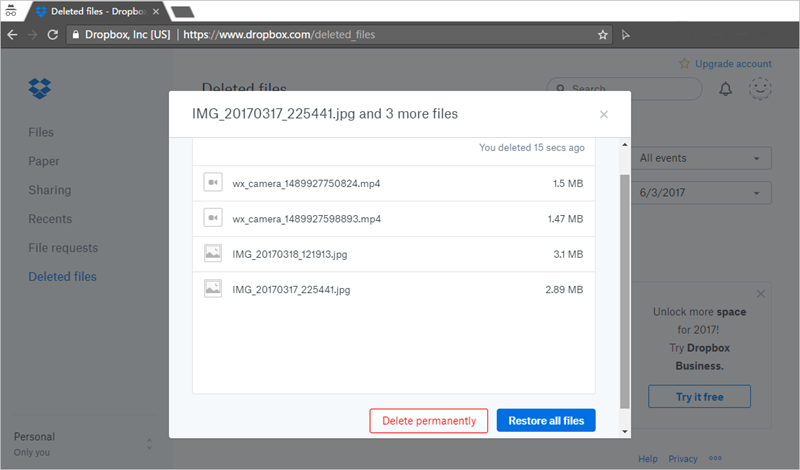Click the dialog vertical scrollbar thumb
This screenshot has width=800, height=470.
(x=624, y=291)
